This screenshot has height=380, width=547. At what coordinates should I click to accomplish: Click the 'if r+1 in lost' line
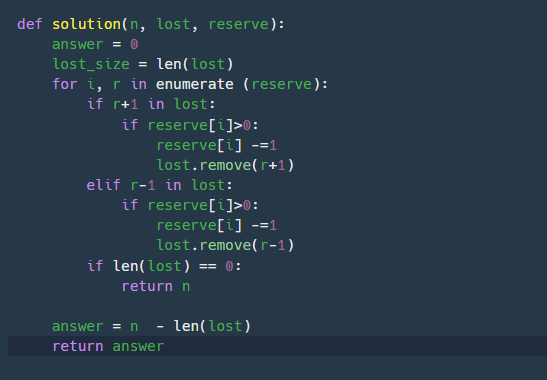coord(151,104)
